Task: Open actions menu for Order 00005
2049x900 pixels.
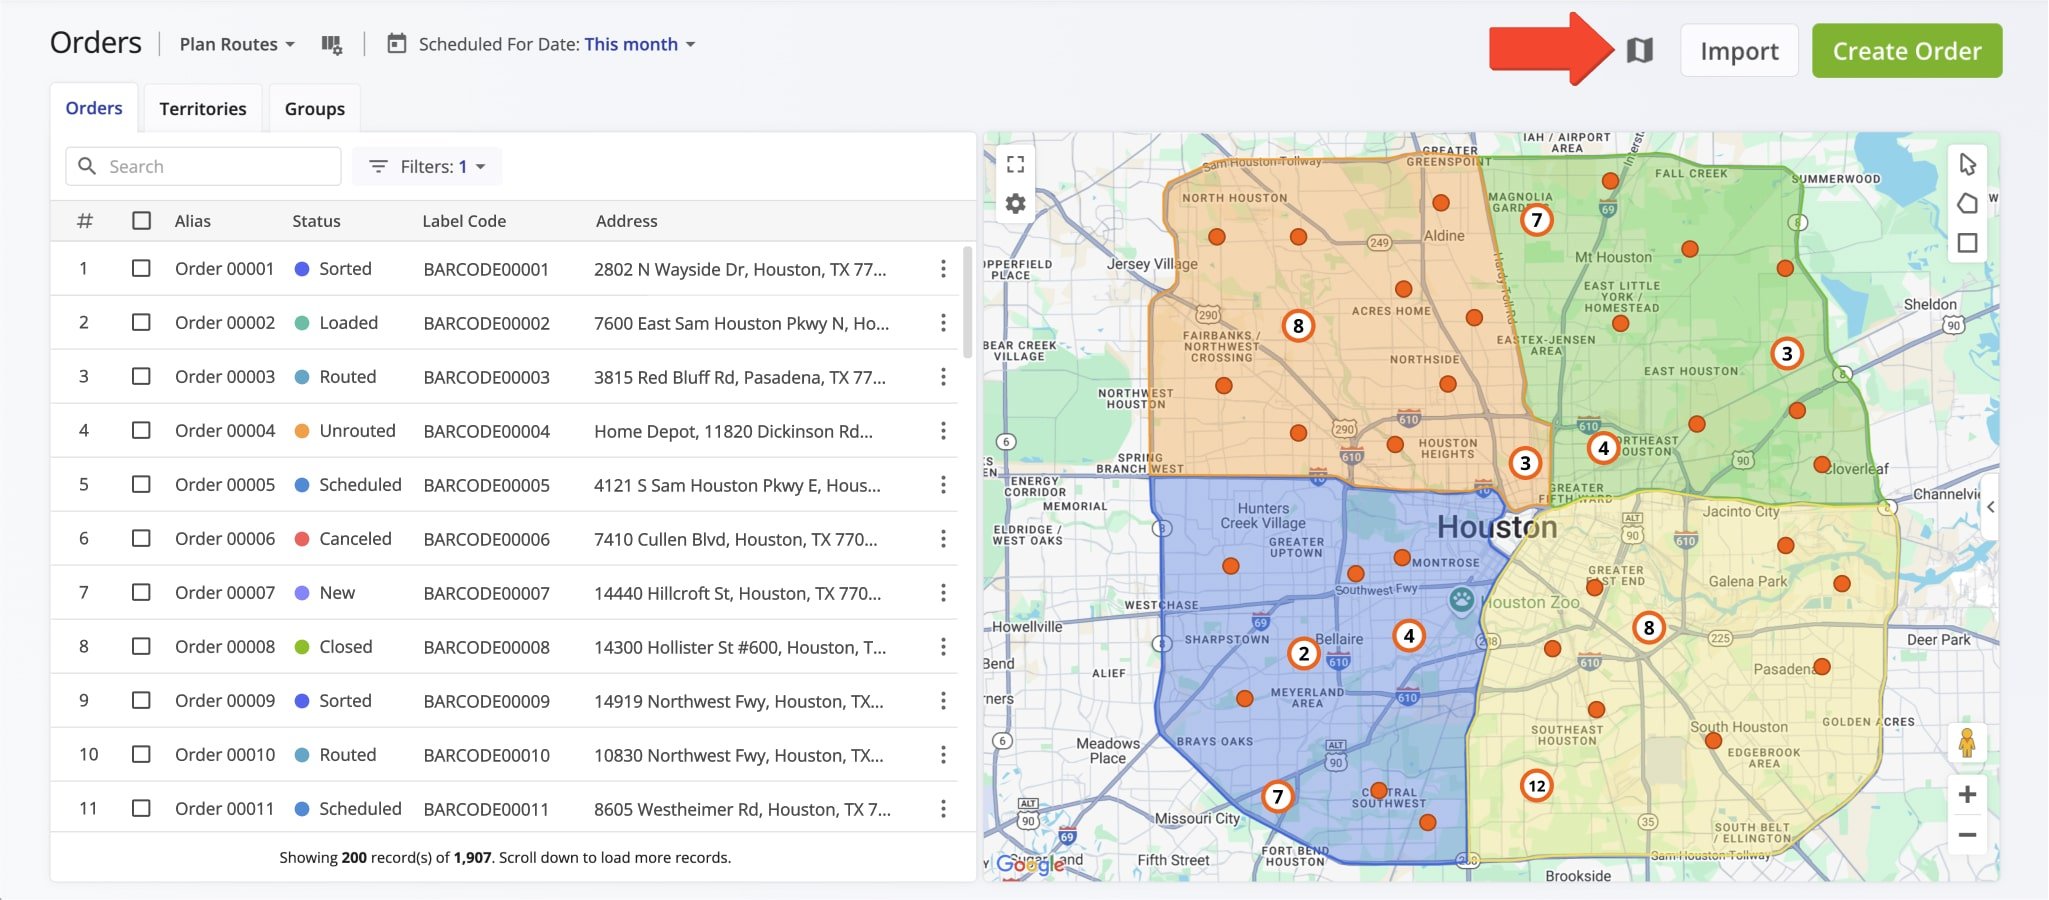Action: [943, 485]
